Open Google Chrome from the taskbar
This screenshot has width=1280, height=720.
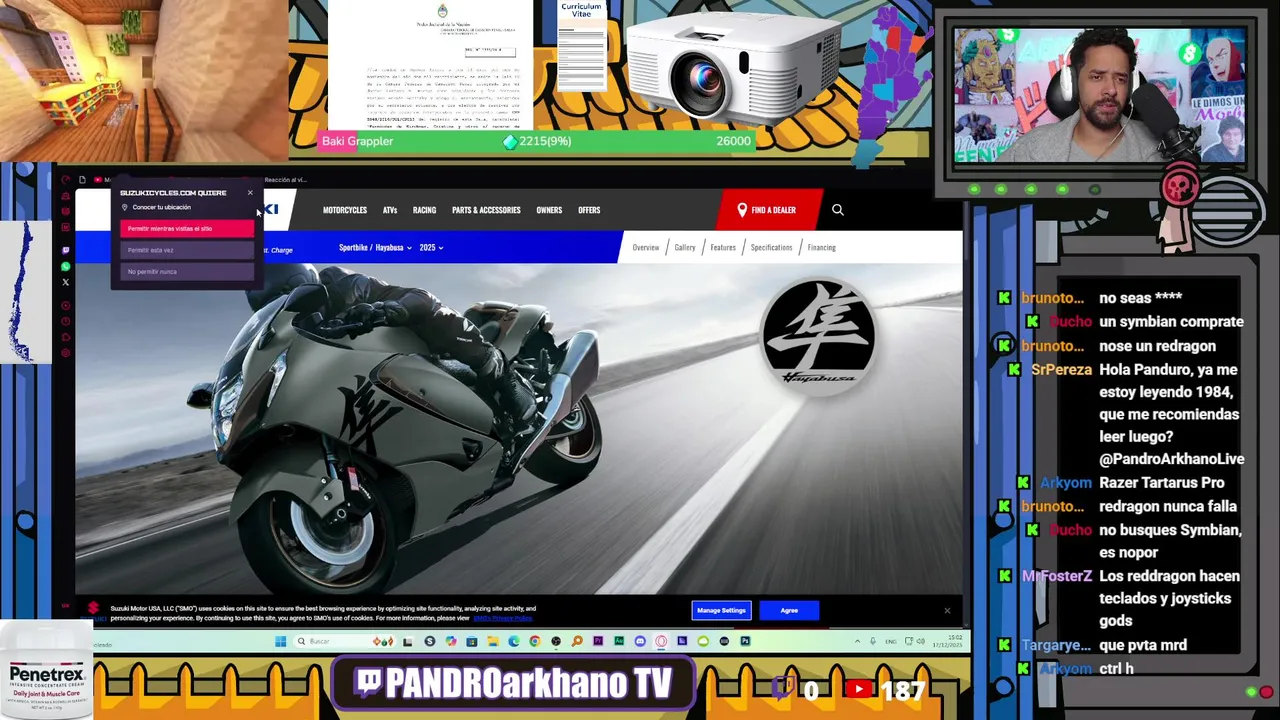point(535,641)
